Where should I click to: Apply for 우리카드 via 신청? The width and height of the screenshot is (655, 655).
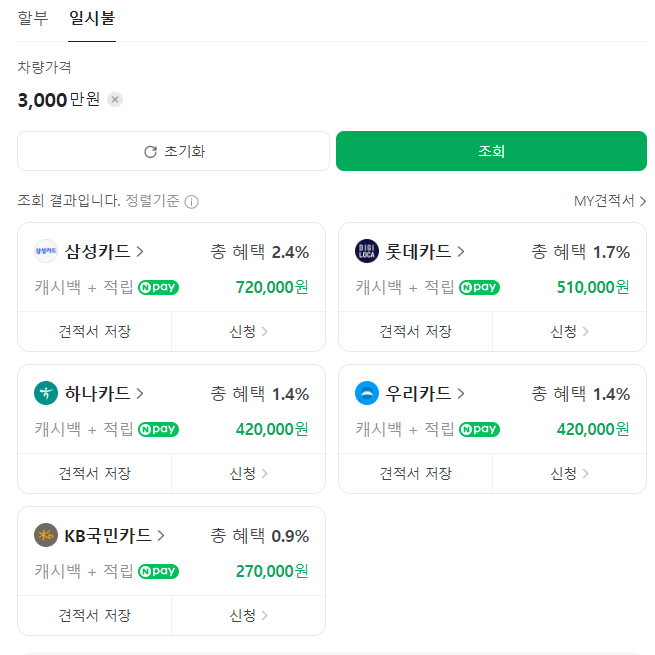point(569,473)
